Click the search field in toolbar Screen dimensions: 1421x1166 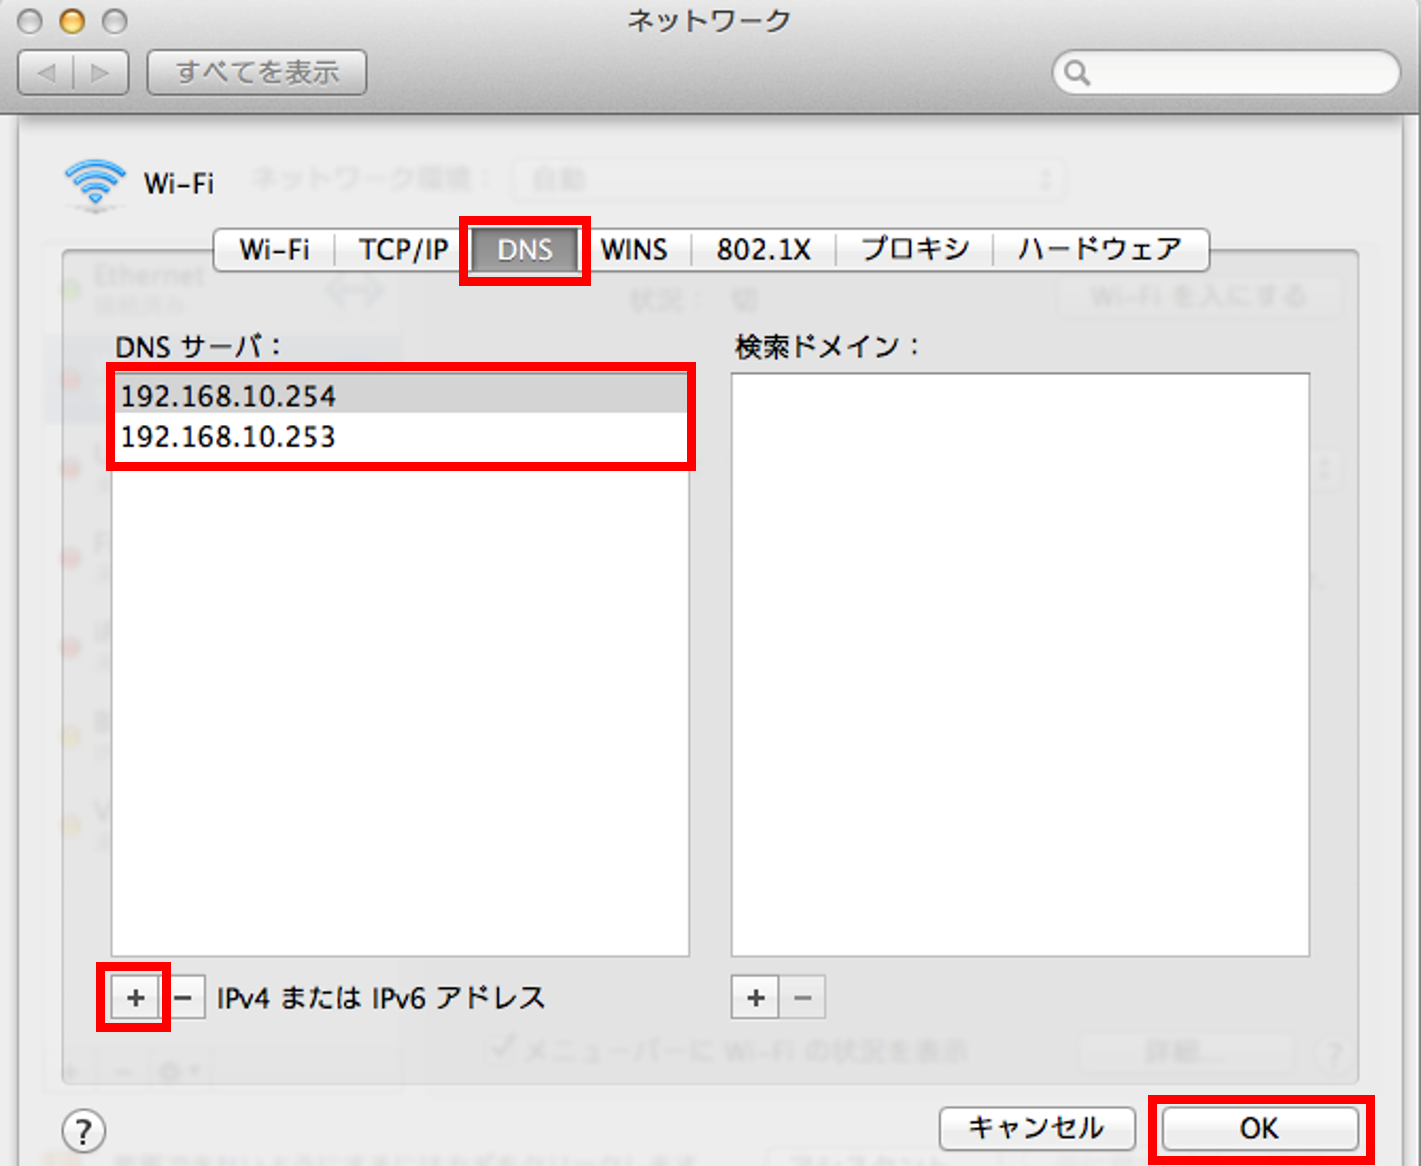pyautogui.click(x=1226, y=72)
